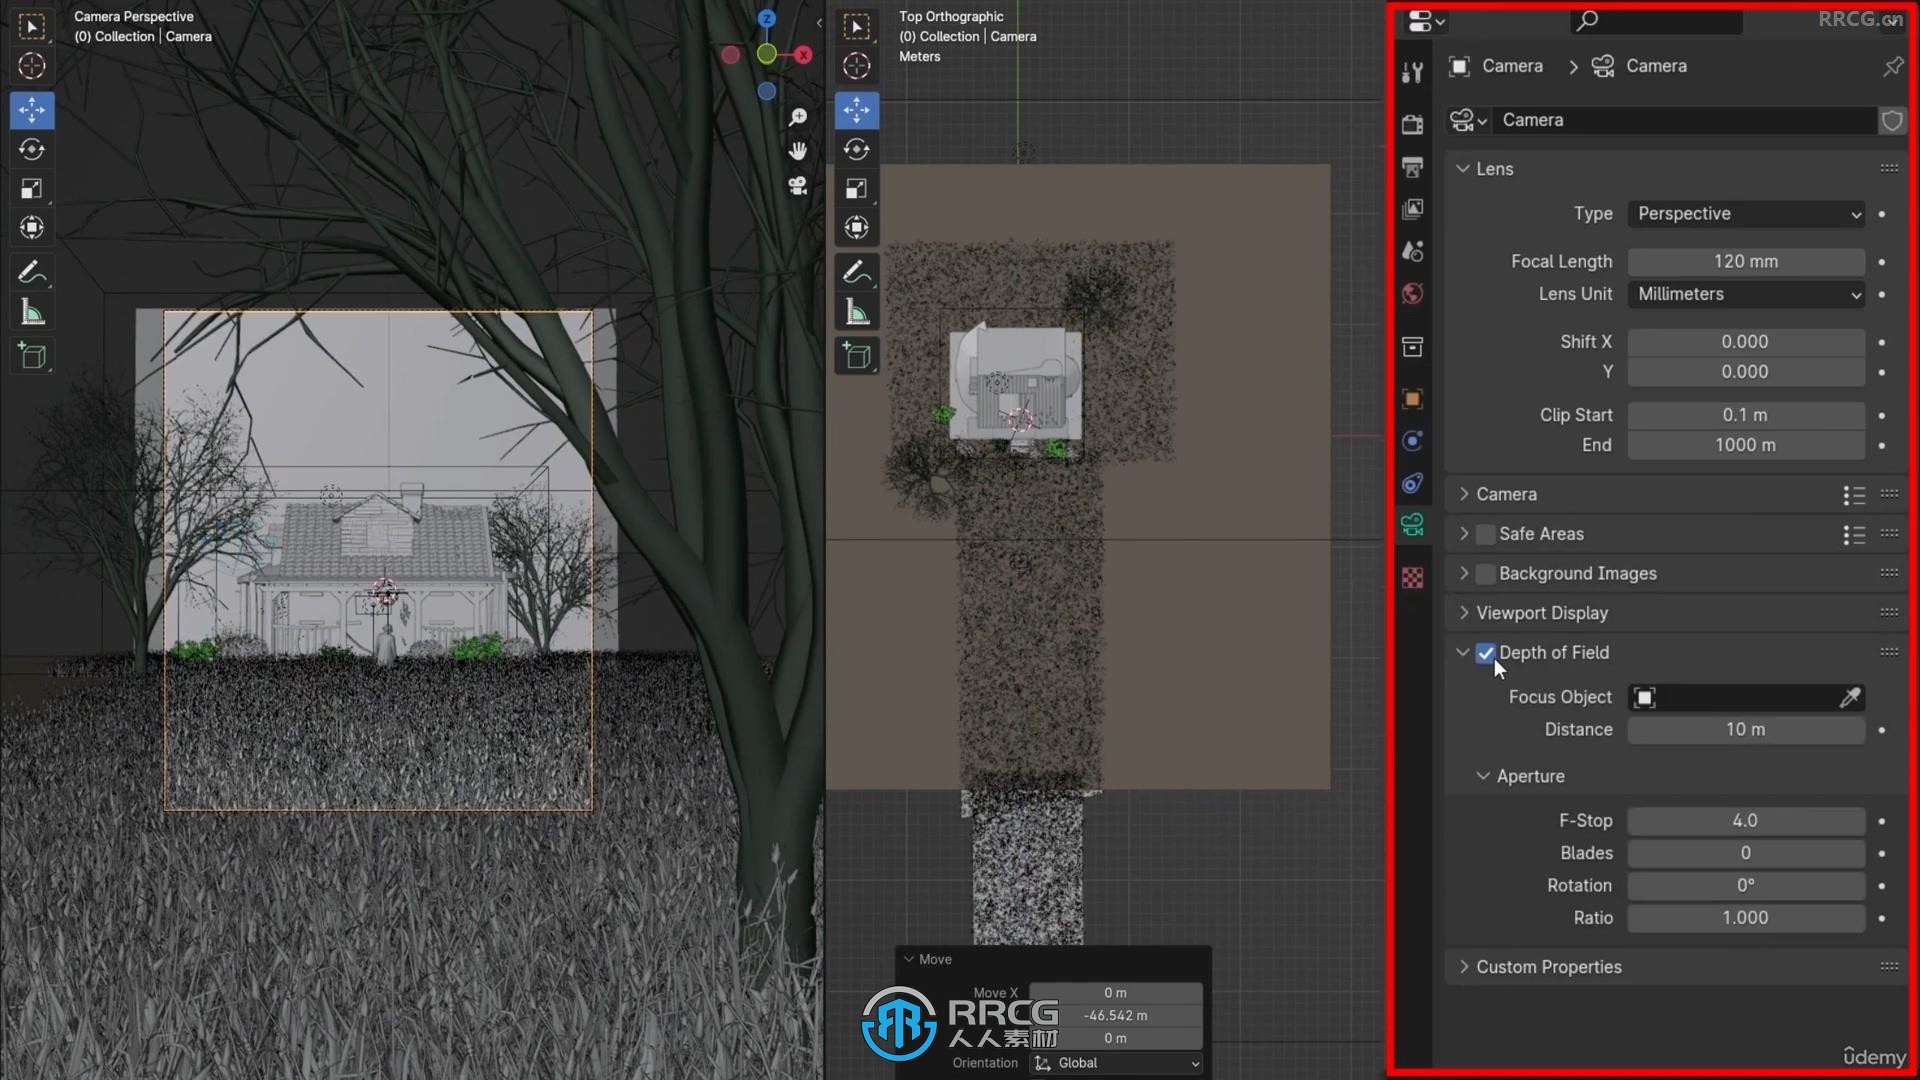Select the Measure tool in left viewport
The image size is (1920, 1080).
pos(32,313)
